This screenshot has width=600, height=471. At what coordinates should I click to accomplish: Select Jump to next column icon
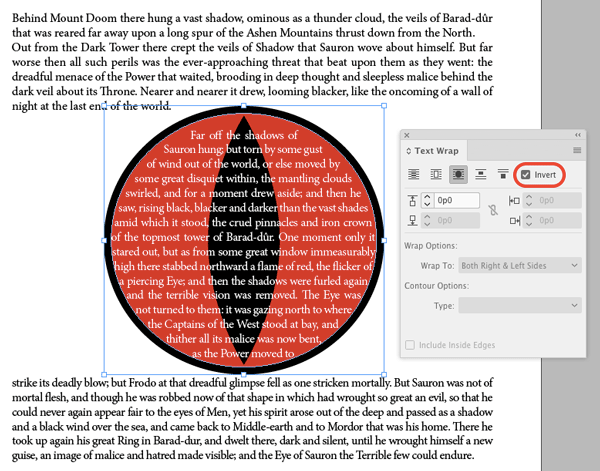click(x=503, y=174)
